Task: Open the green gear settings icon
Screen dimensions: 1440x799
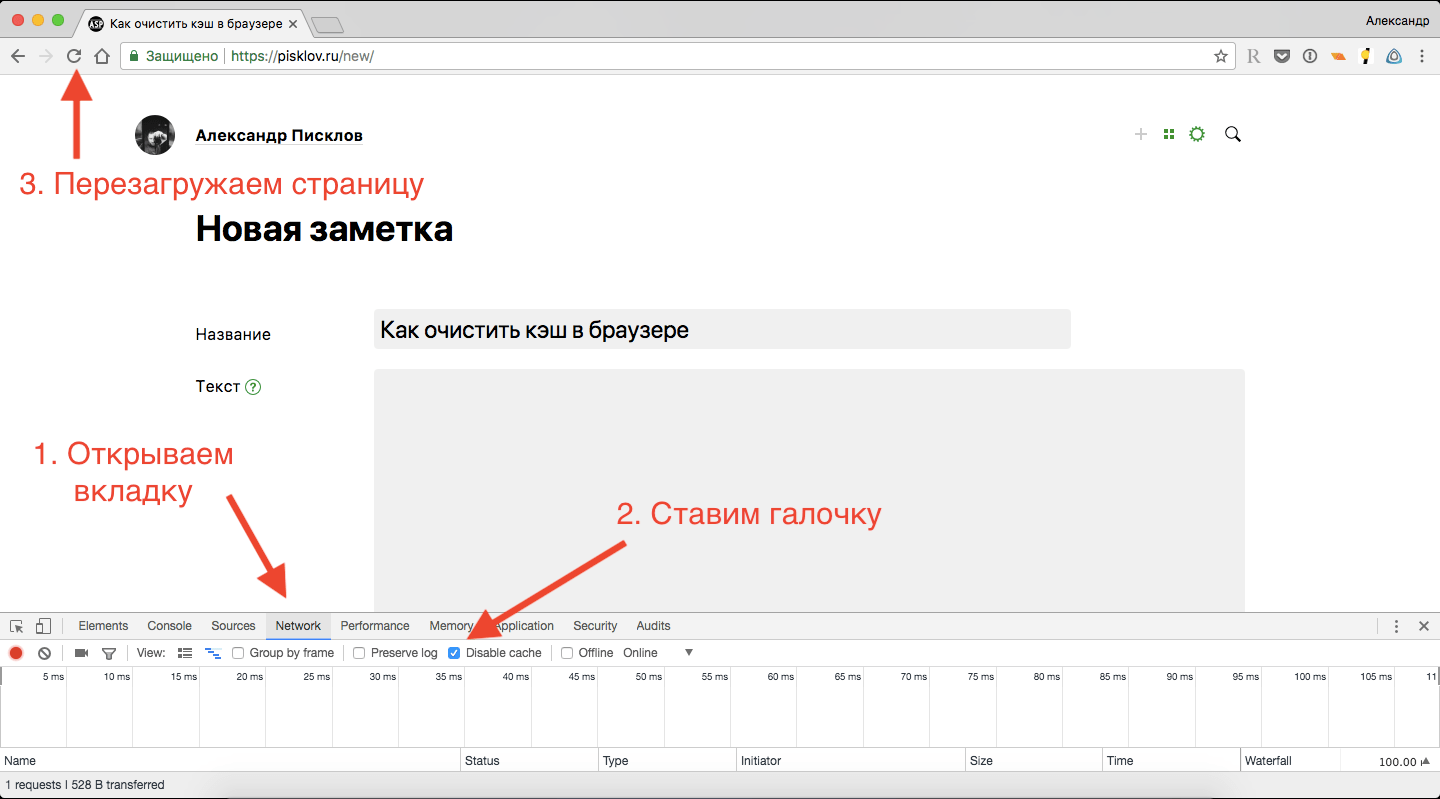Action: [x=1197, y=134]
